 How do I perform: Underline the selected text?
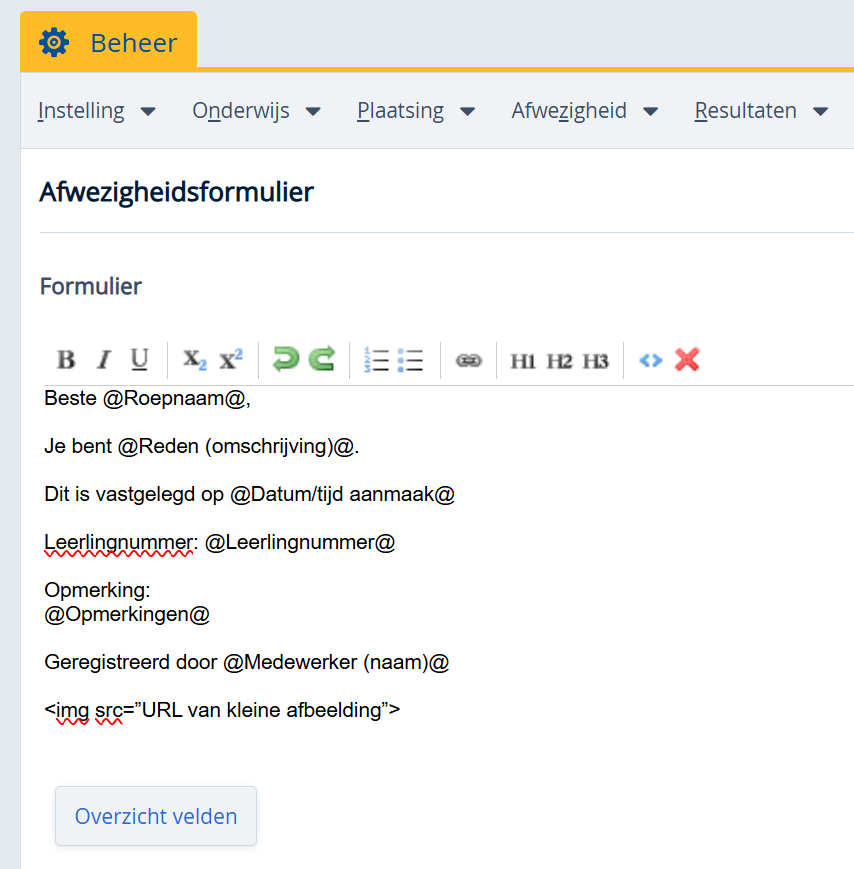tap(139, 360)
